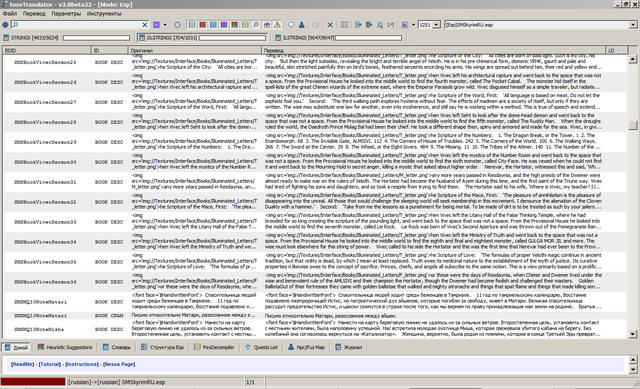Open the Параметры menu
This screenshot has width=640, height=389.
(66, 13)
